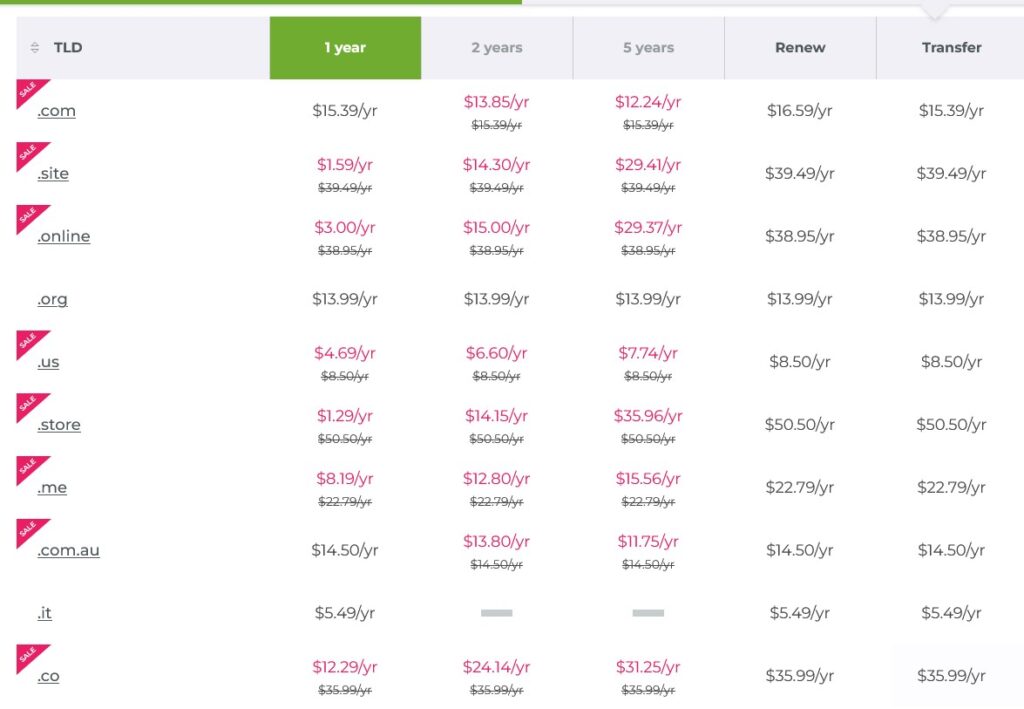Open the .com.au domain link

tap(68, 550)
